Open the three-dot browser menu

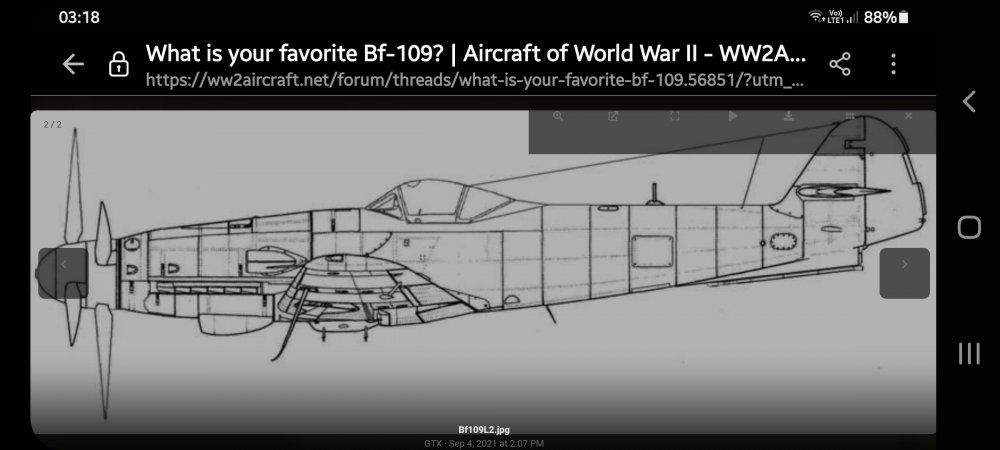coord(893,64)
